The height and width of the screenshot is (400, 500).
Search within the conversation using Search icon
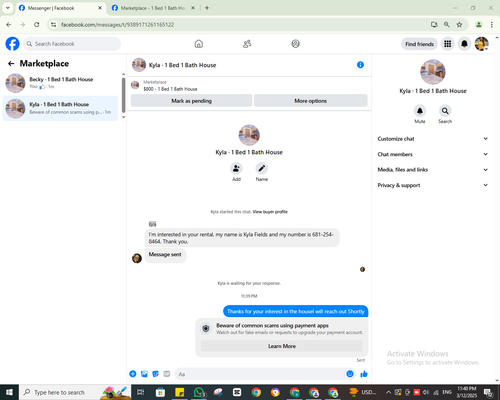point(445,111)
